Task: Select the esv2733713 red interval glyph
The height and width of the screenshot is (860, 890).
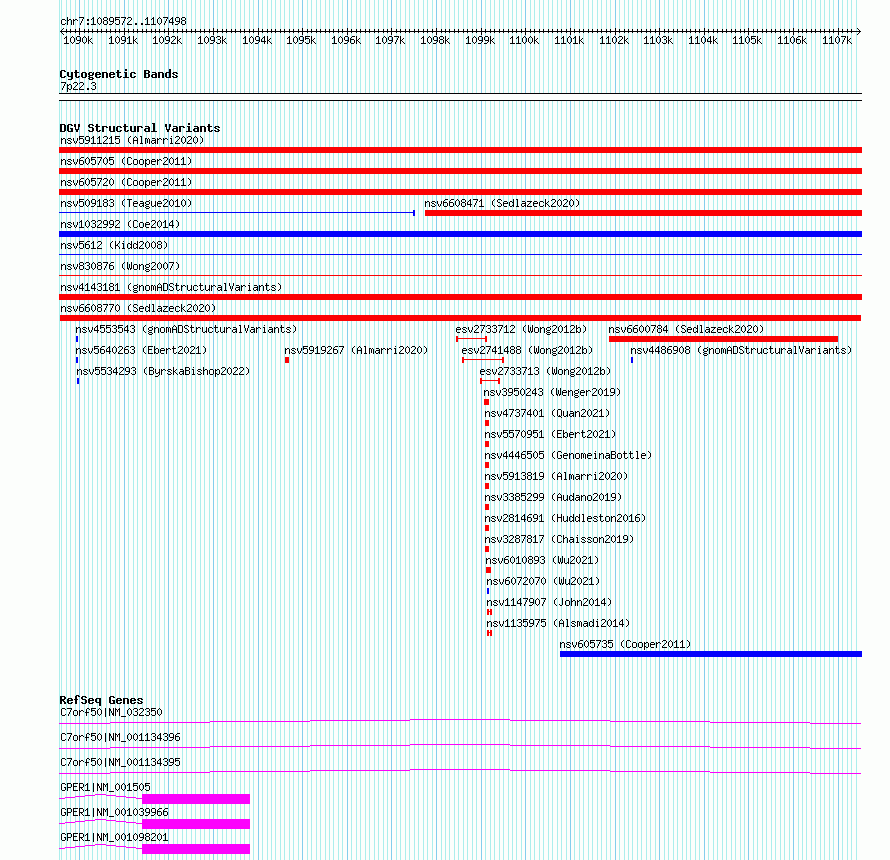Action: tap(490, 381)
